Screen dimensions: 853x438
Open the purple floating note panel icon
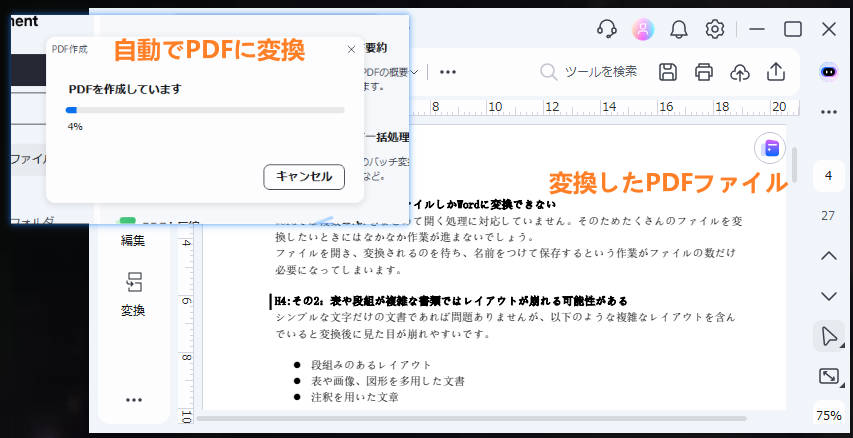[770, 148]
